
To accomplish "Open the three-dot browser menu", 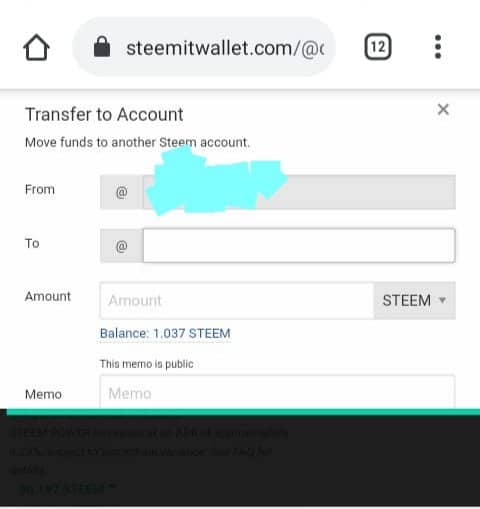I will (x=438, y=47).
